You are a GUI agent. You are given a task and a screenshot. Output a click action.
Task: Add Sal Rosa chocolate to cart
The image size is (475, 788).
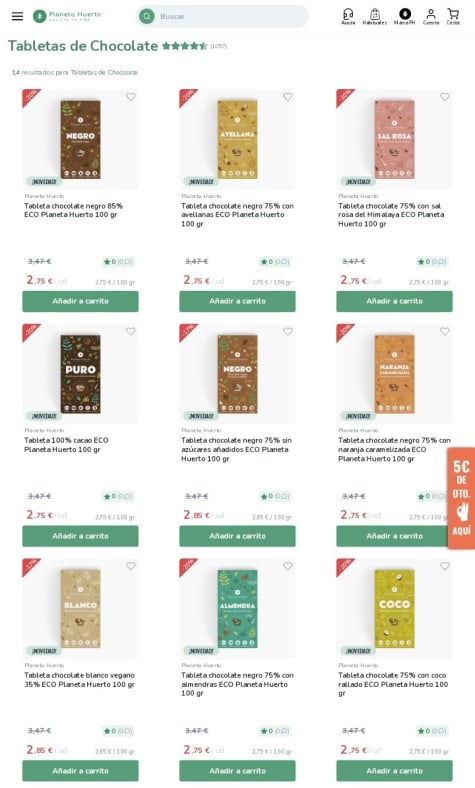[394, 301]
